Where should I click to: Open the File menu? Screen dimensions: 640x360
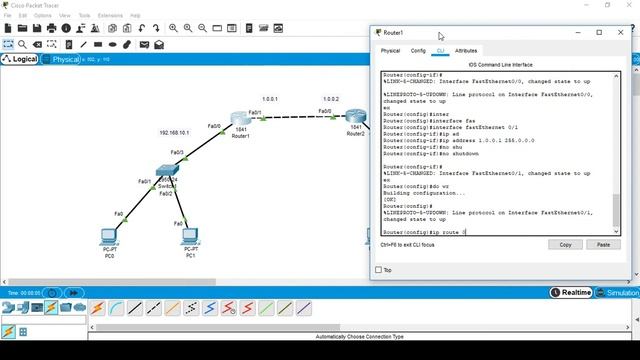pos(7,16)
